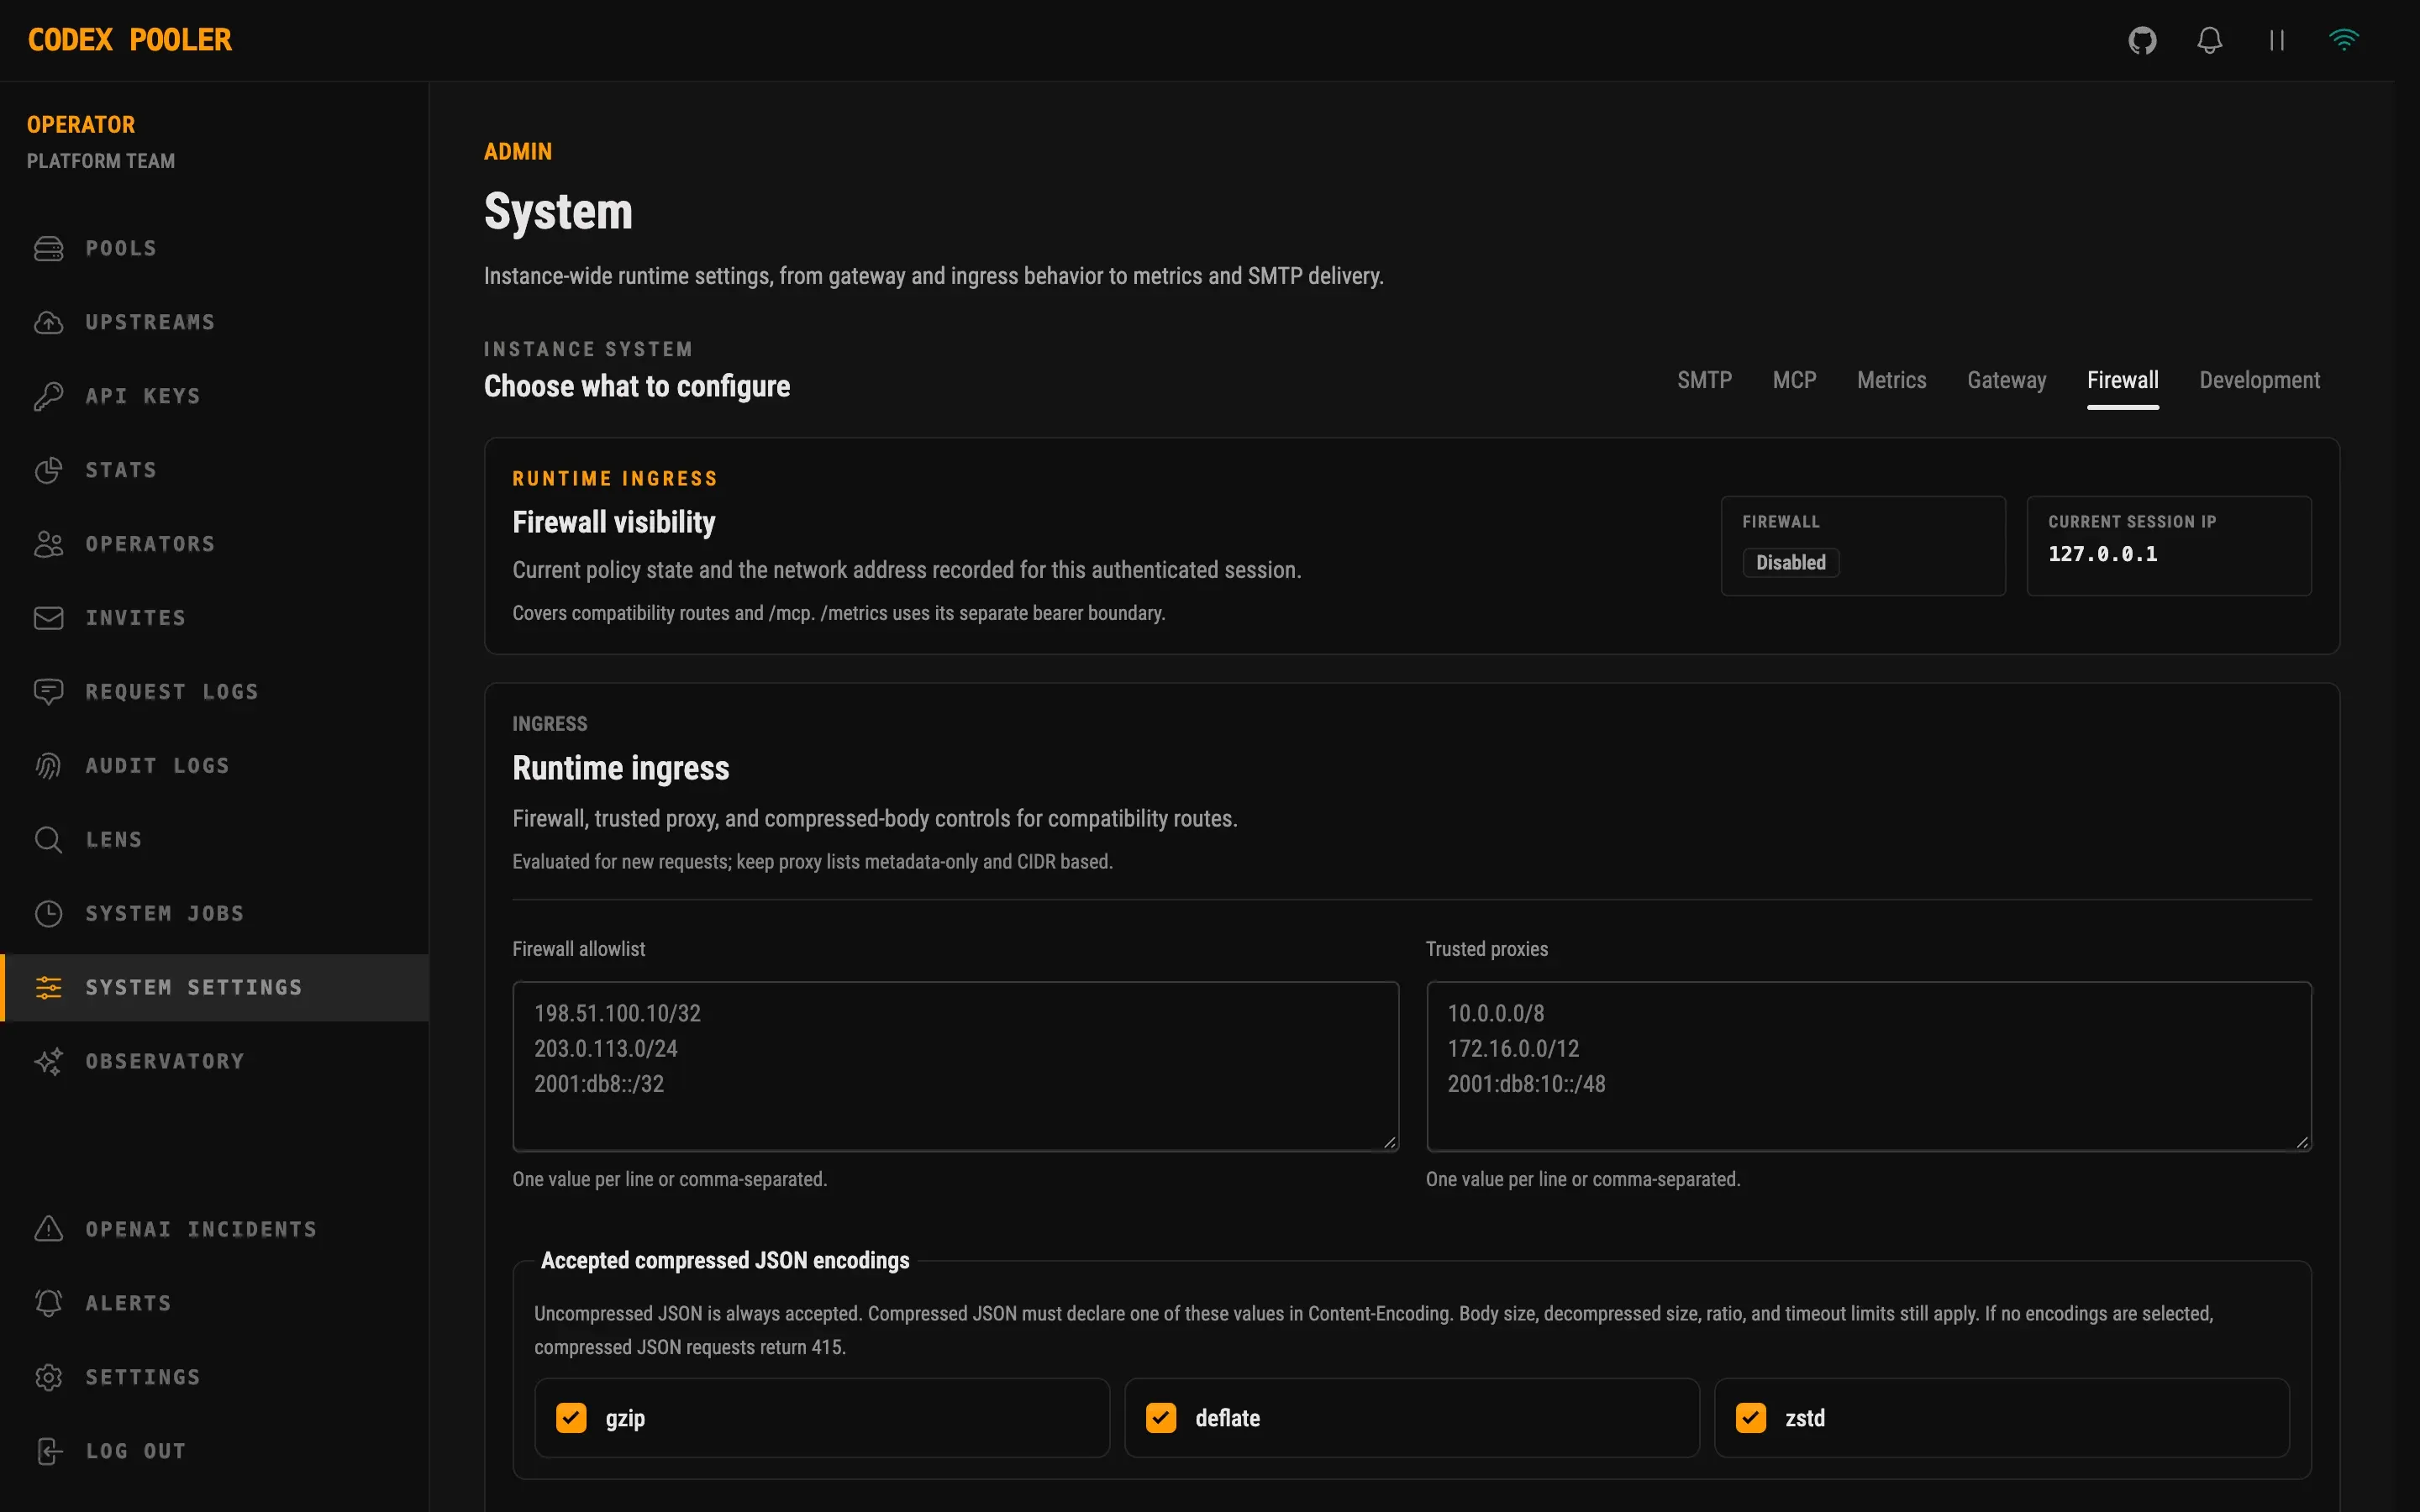The width and height of the screenshot is (2420, 1512).
Task: Click the wifi connection status icon
Action: (x=2344, y=41)
